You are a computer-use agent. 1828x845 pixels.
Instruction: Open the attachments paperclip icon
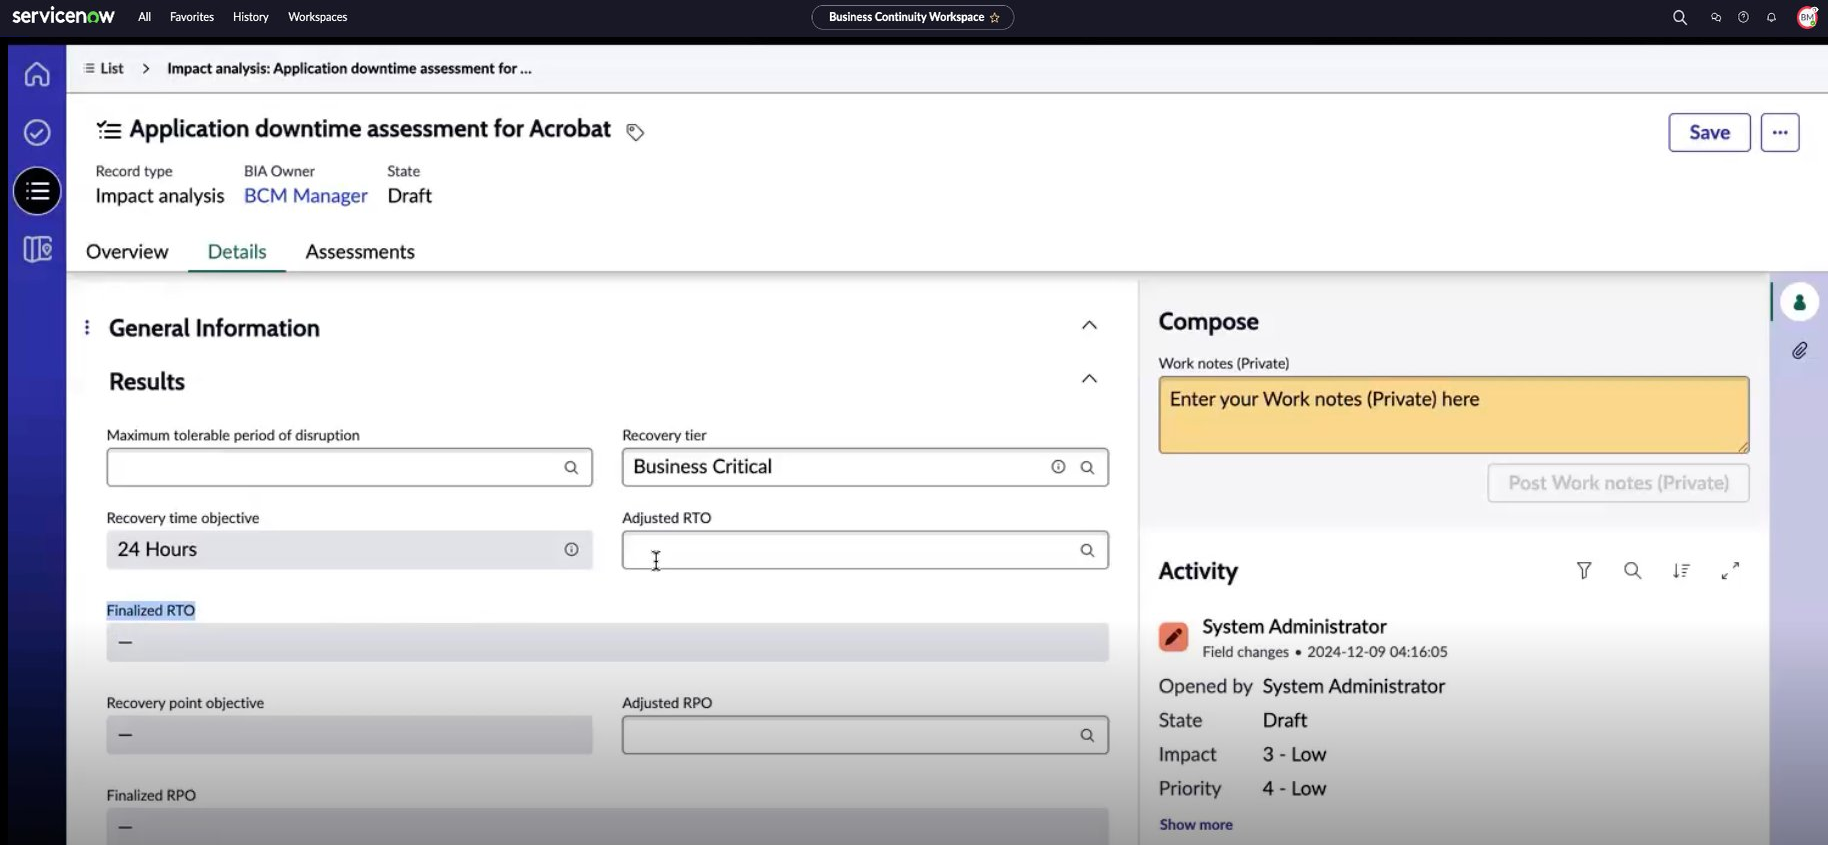pyautogui.click(x=1799, y=351)
